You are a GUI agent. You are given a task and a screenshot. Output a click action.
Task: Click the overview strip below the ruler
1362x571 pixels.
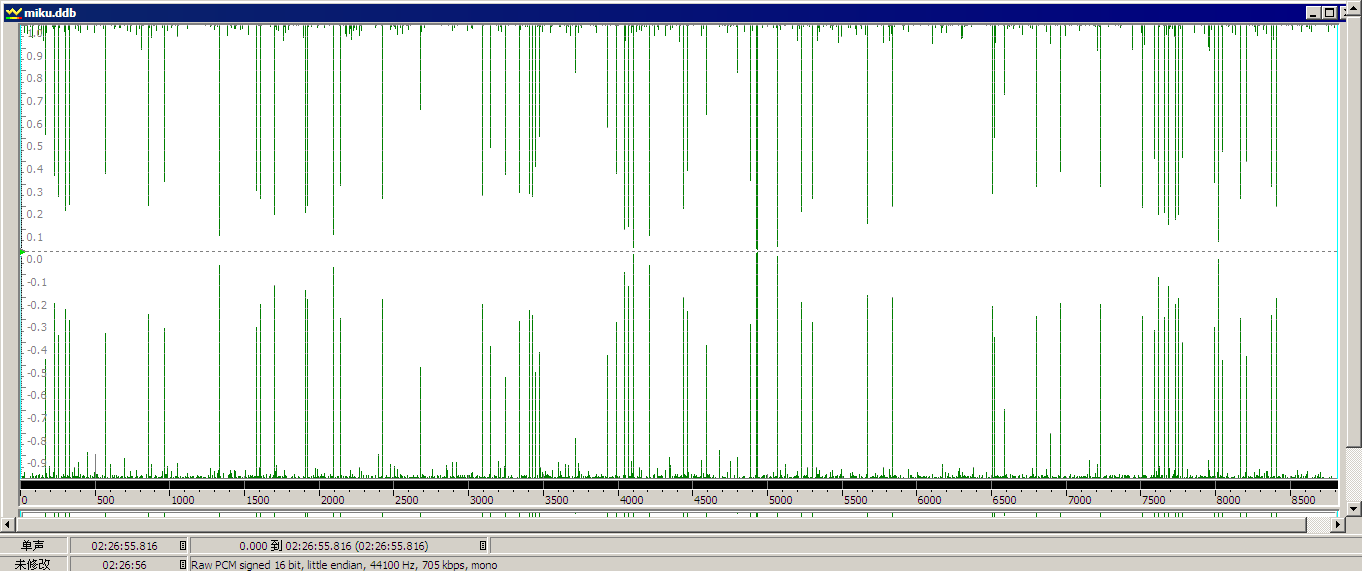678,514
